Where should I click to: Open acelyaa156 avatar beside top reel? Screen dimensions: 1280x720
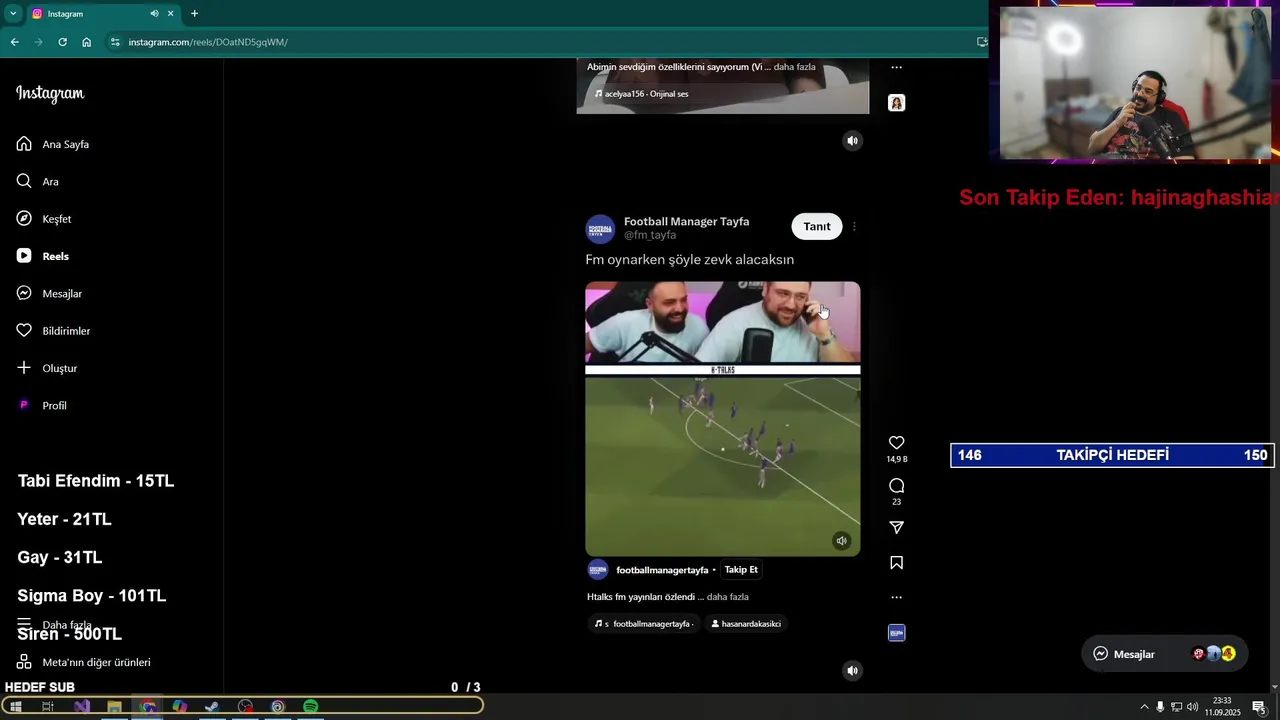(897, 103)
